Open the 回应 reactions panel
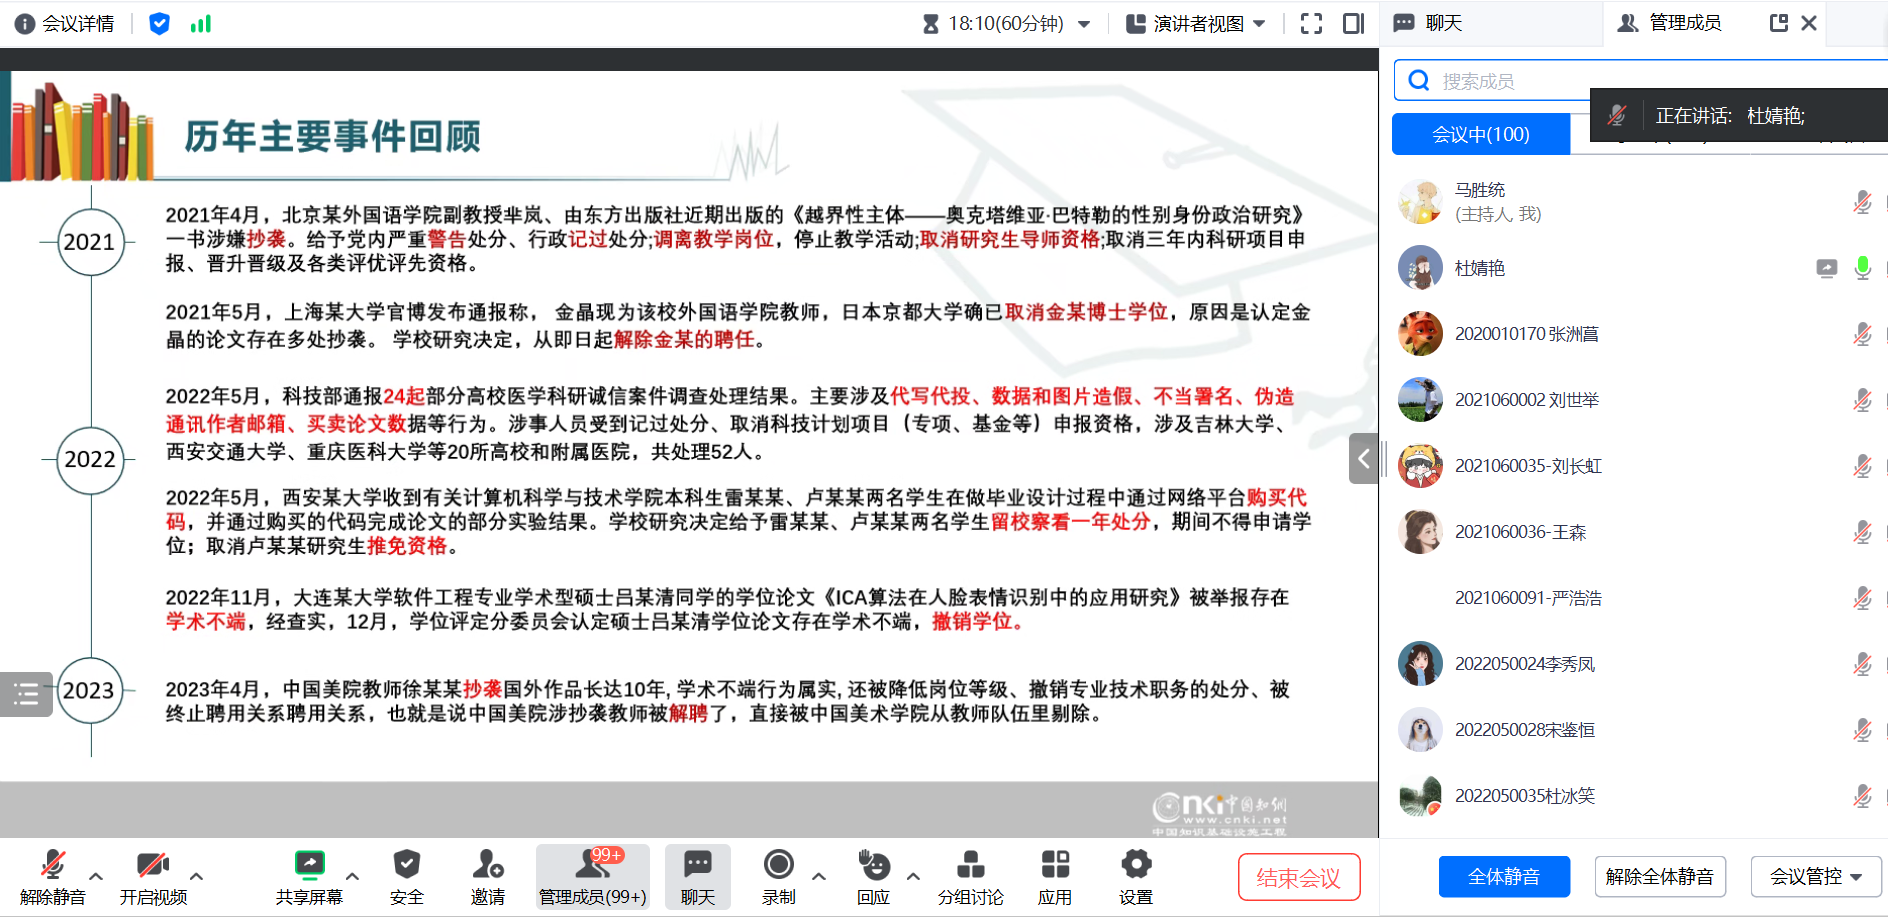The image size is (1888, 917). coord(872,875)
